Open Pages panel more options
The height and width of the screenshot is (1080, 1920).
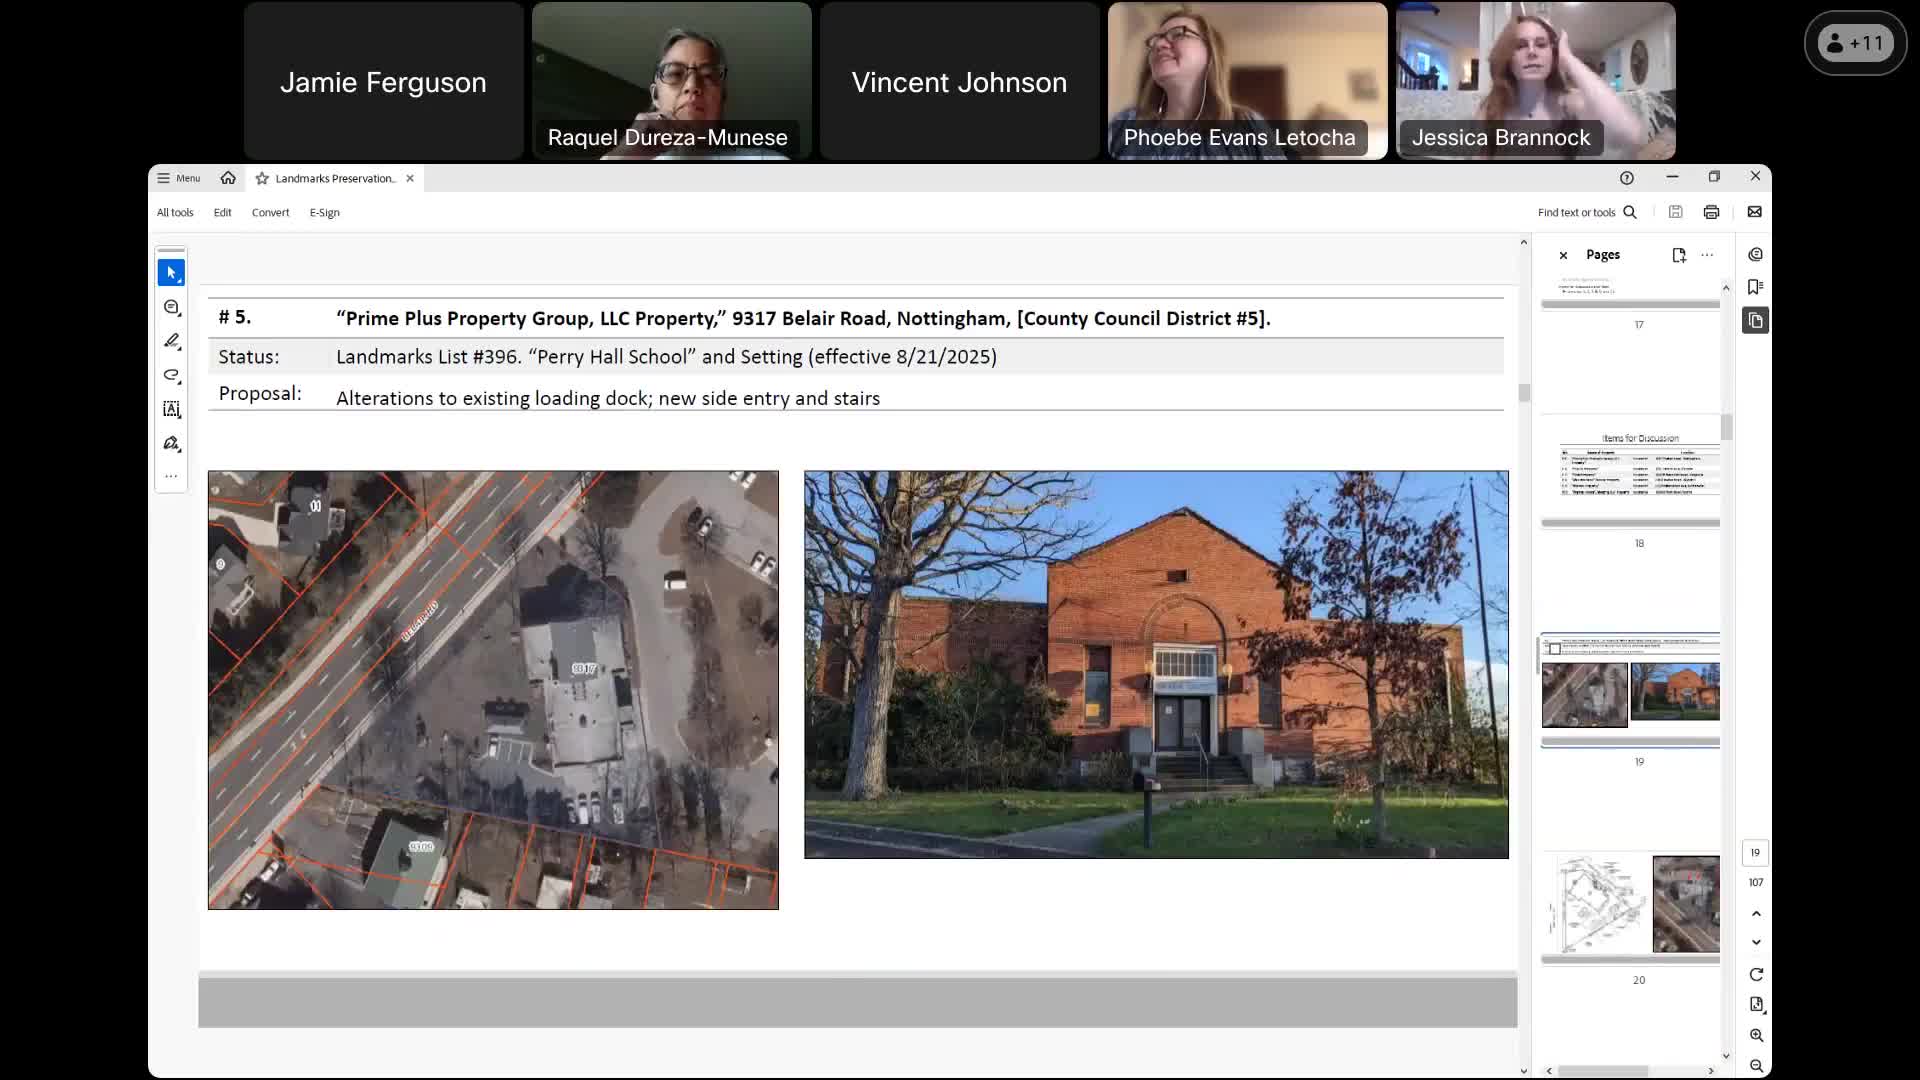[1707, 255]
